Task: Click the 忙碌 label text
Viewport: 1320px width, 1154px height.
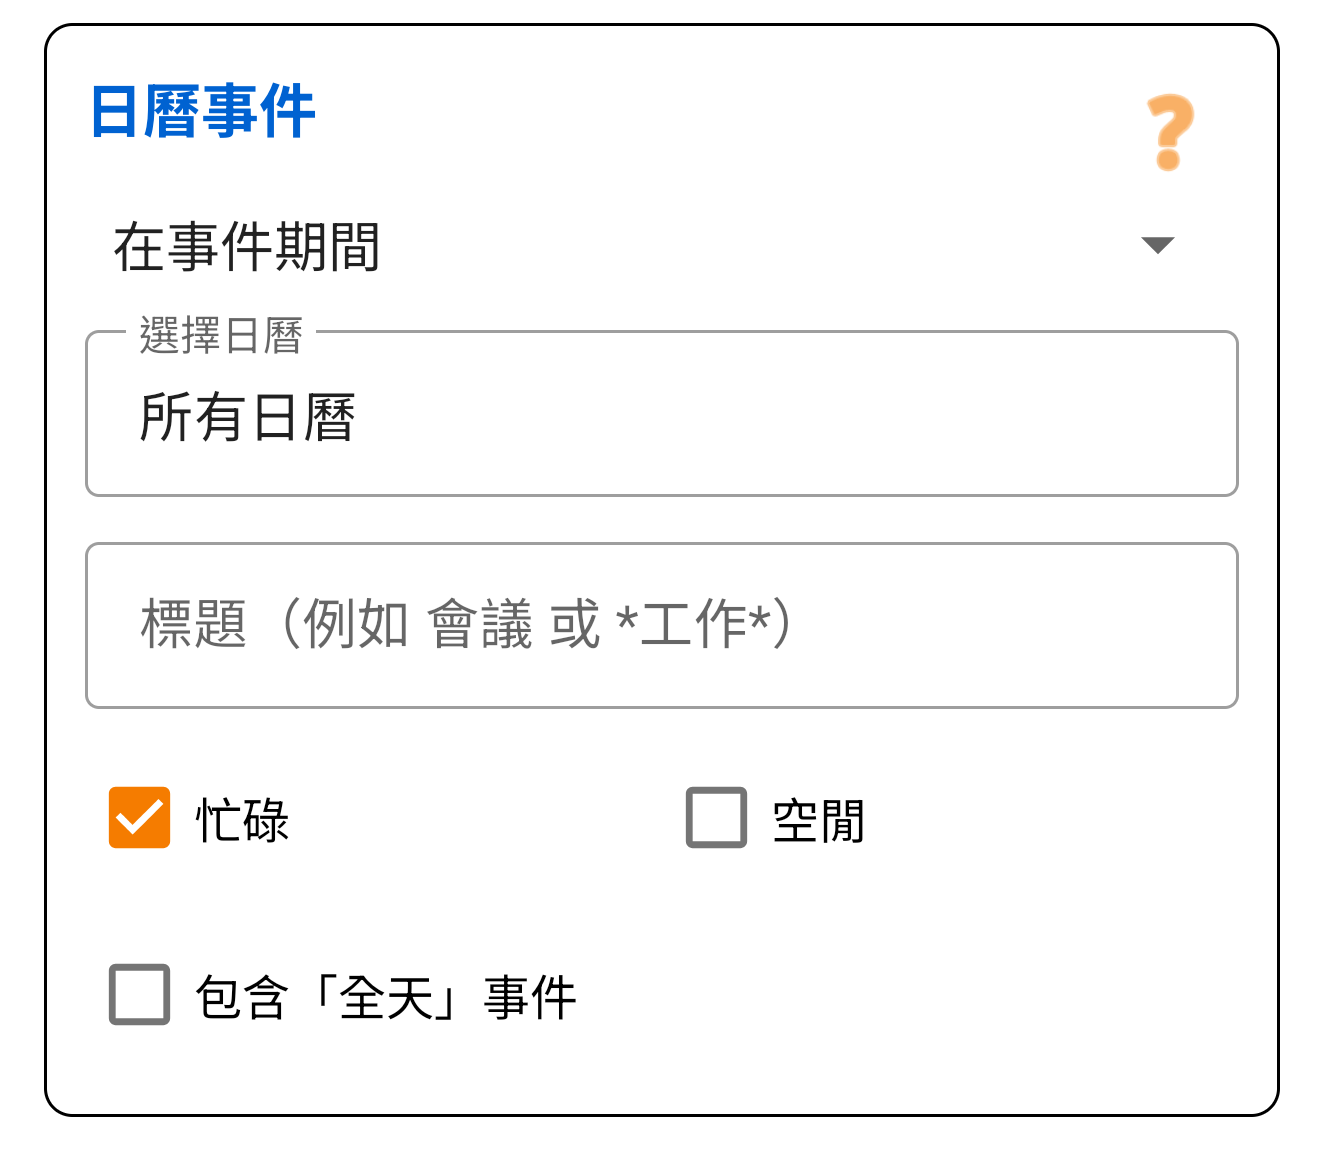Action: coord(240,820)
